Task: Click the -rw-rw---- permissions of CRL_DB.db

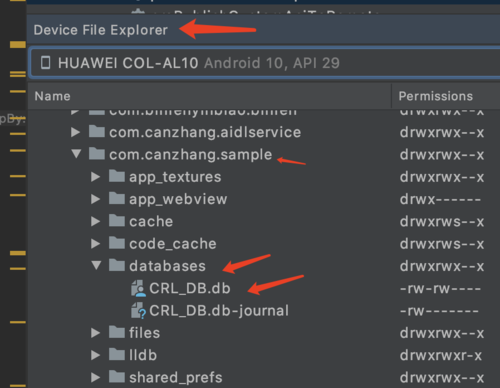Action: click(440, 289)
